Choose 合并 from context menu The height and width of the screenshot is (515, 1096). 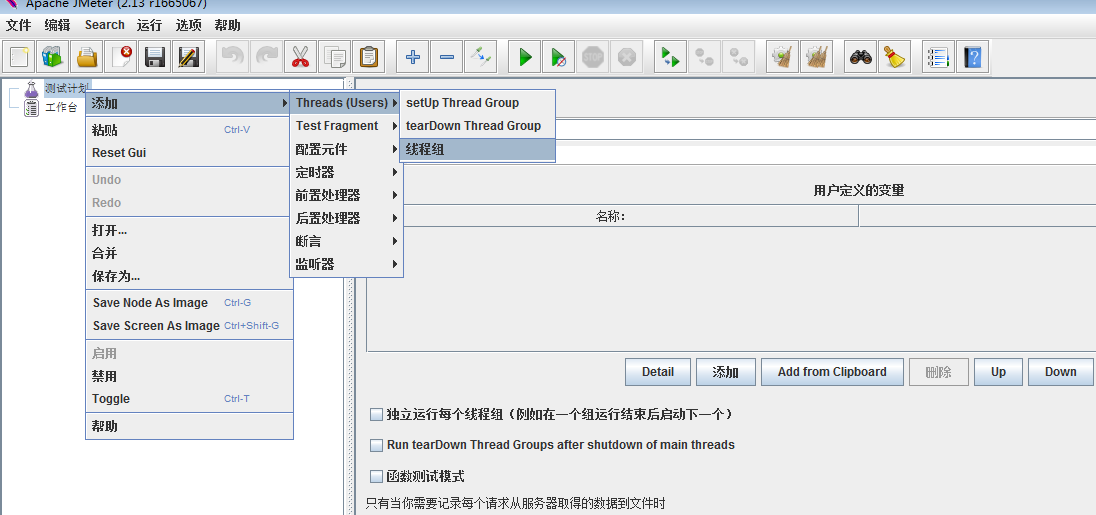[189, 254]
